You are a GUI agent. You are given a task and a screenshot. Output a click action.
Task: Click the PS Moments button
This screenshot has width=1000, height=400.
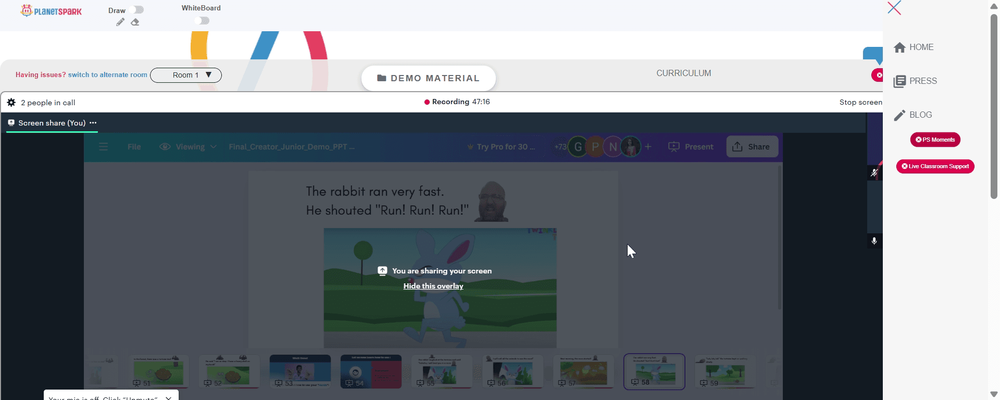coord(935,139)
